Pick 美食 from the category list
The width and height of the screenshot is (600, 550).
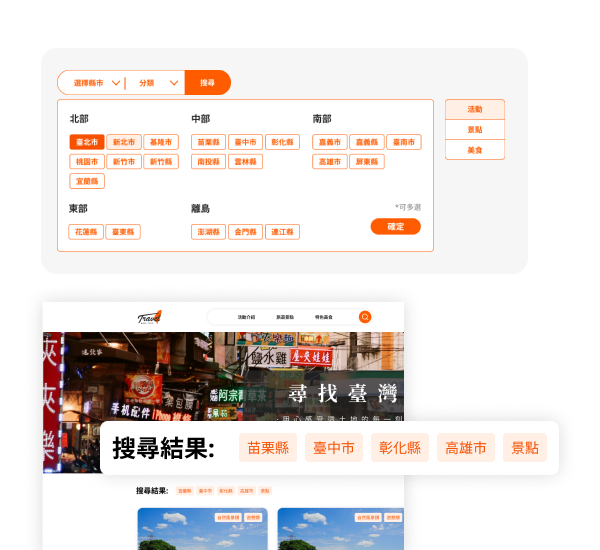click(474, 149)
